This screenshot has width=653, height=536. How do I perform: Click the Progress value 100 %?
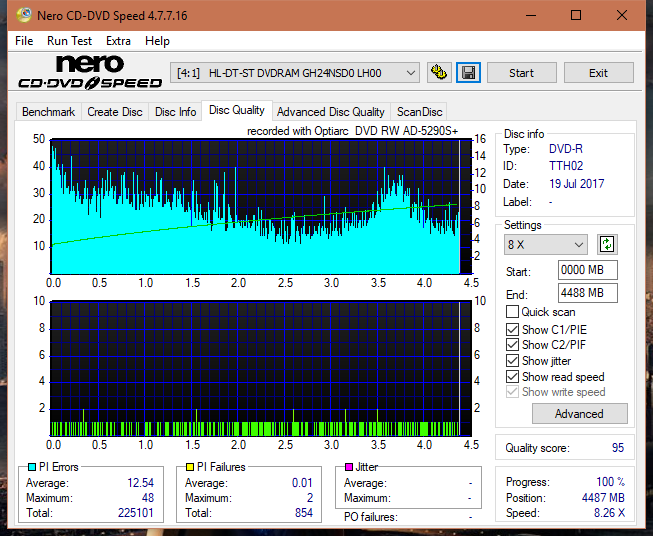(x=611, y=482)
